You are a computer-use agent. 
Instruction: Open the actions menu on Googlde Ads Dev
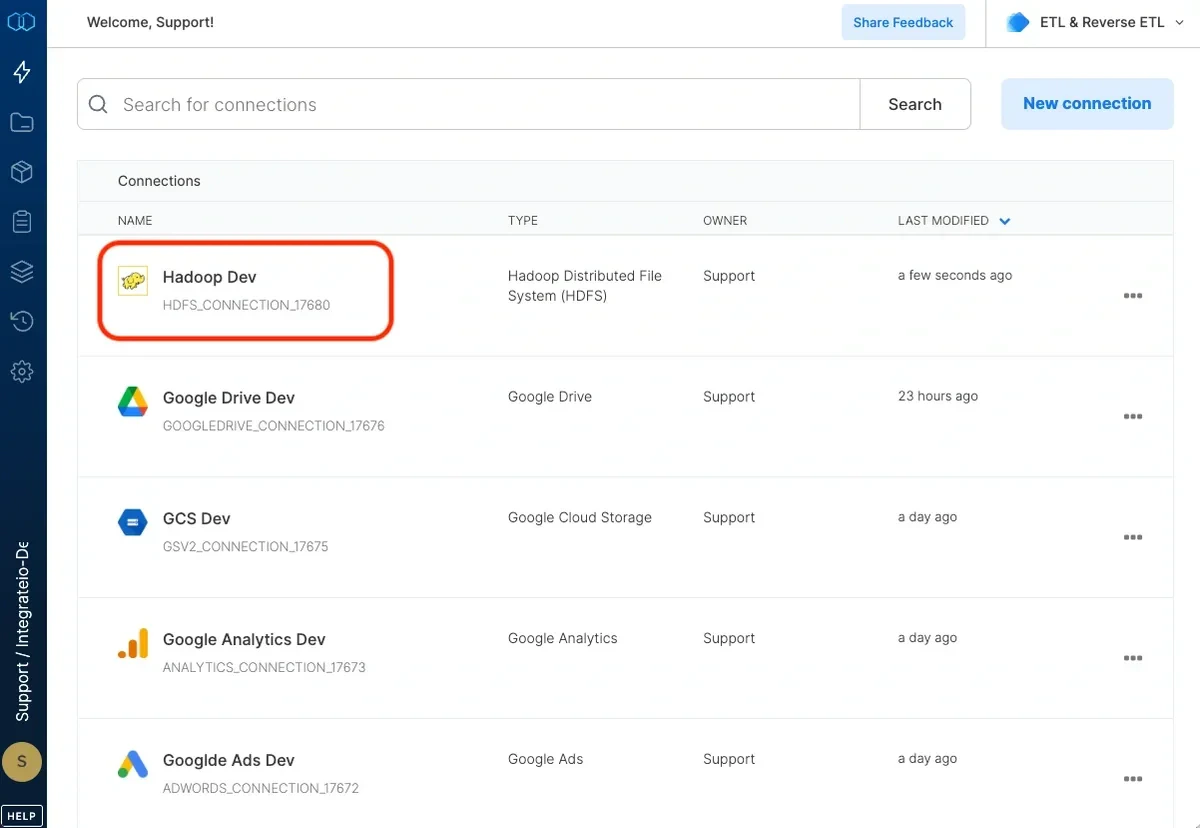tap(1133, 778)
